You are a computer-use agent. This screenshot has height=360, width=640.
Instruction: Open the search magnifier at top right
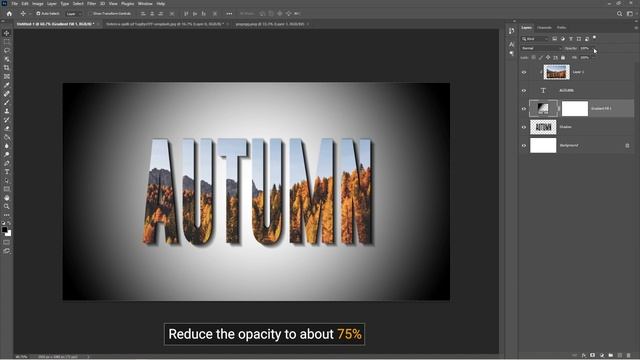point(619,13)
